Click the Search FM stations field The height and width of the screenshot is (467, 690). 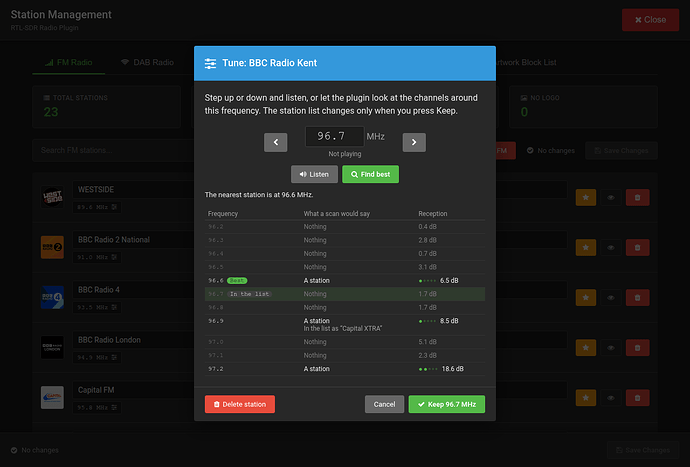click(x=114, y=151)
